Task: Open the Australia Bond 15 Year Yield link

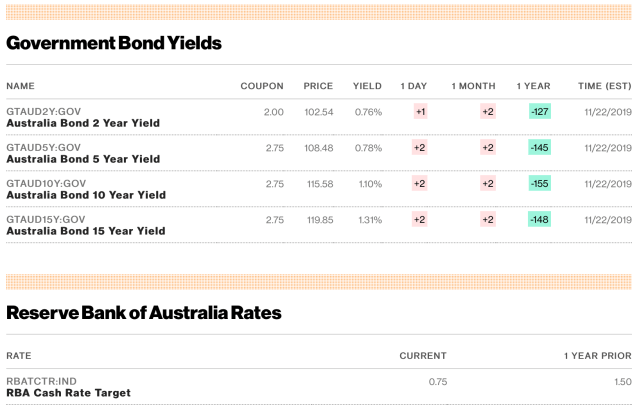Action: [x=85, y=231]
